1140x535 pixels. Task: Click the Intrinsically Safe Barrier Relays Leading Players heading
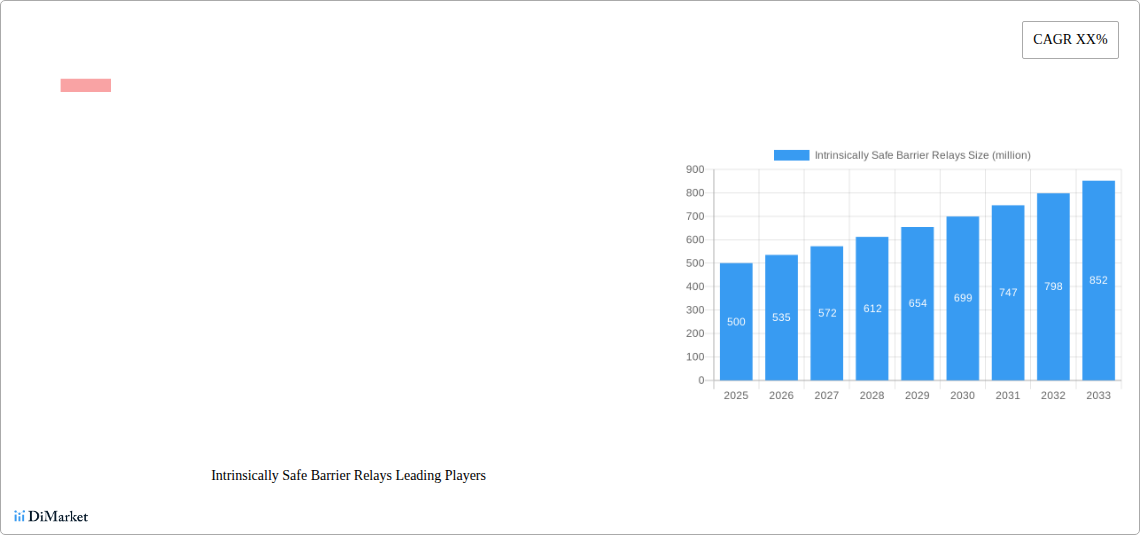[348, 475]
